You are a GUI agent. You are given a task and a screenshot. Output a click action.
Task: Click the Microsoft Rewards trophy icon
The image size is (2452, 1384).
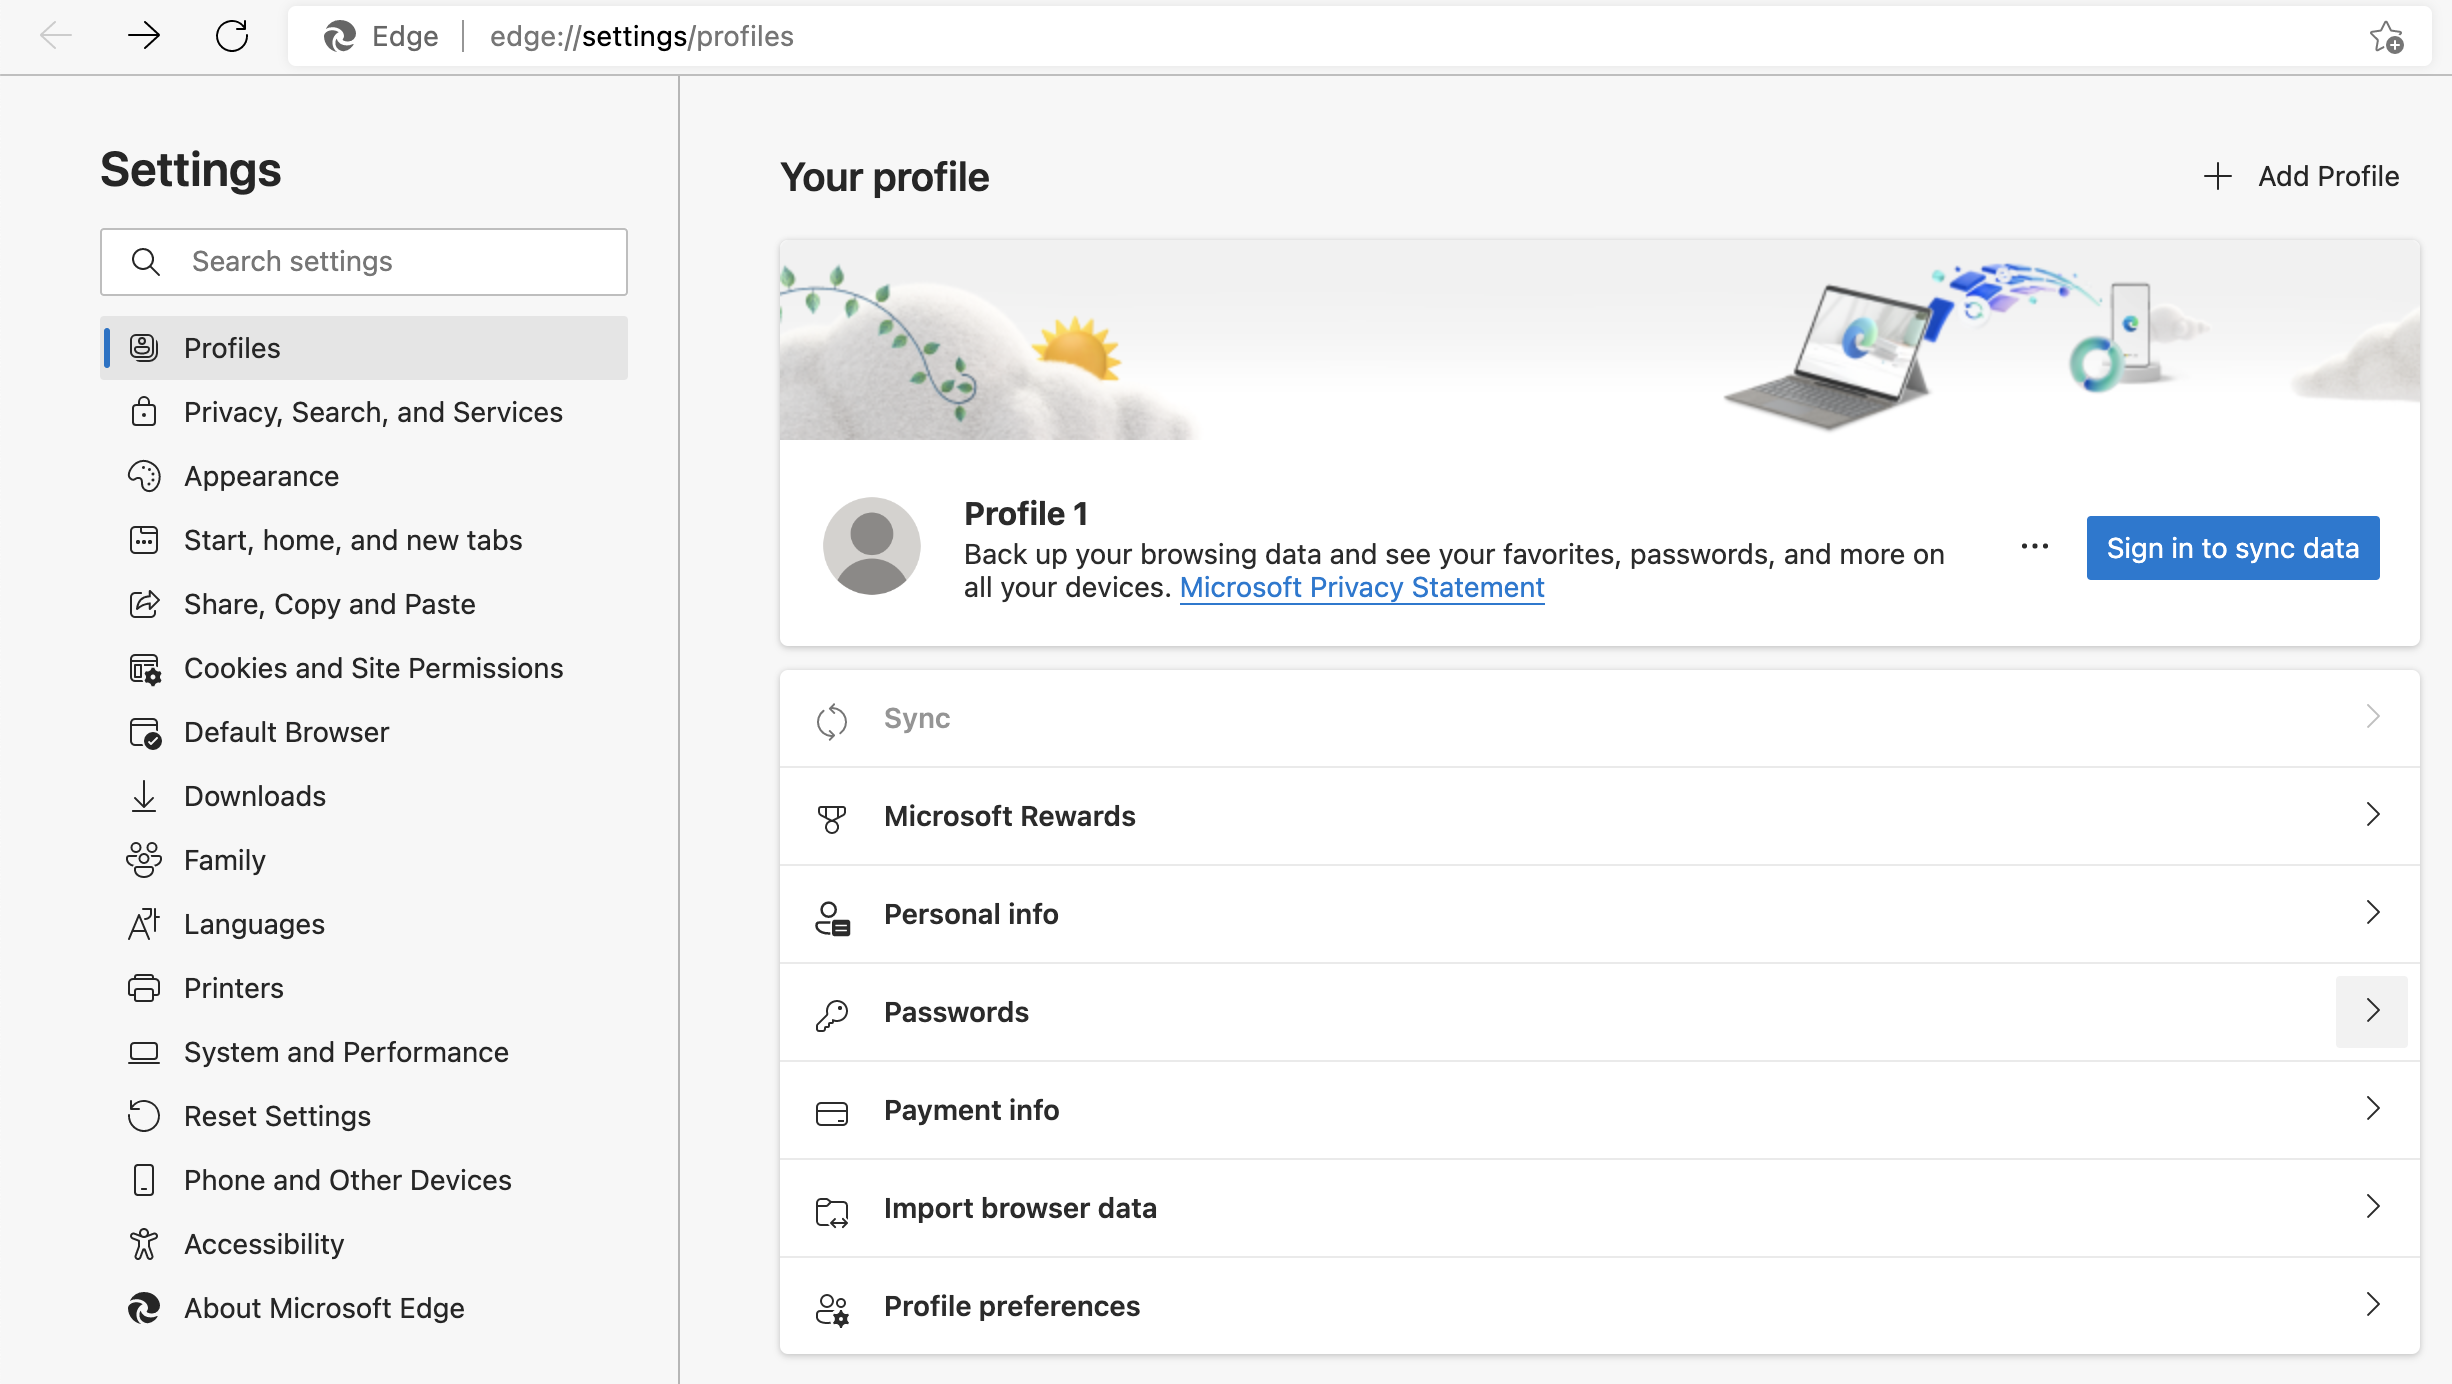(832, 818)
